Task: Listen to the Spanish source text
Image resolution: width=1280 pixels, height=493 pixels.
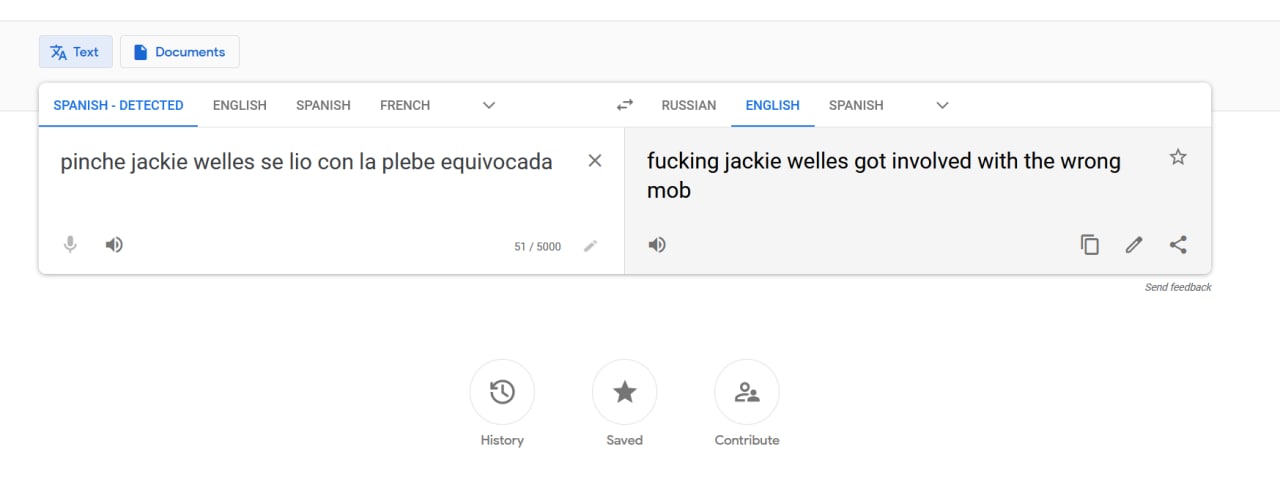Action: click(x=114, y=244)
